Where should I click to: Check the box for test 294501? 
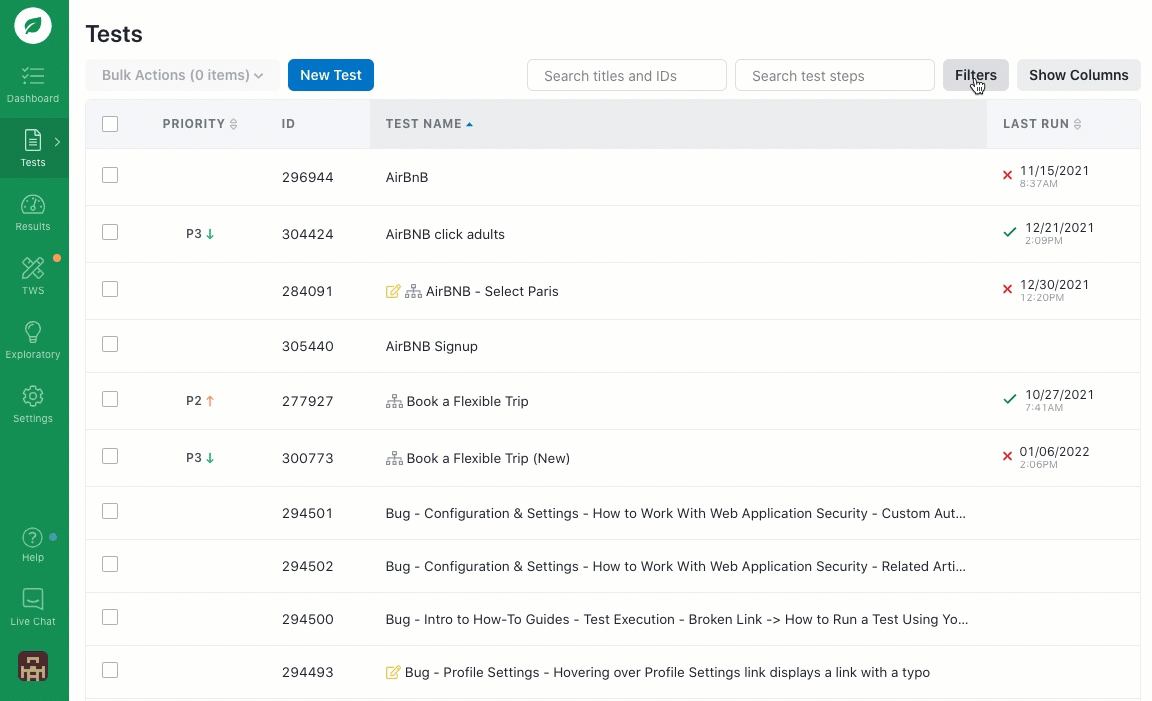110,511
